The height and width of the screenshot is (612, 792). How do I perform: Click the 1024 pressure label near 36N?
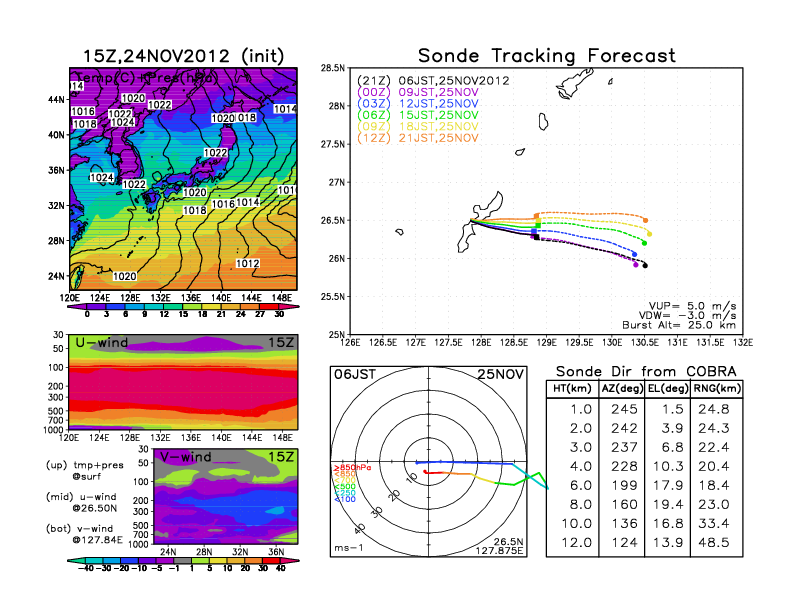click(x=102, y=177)
